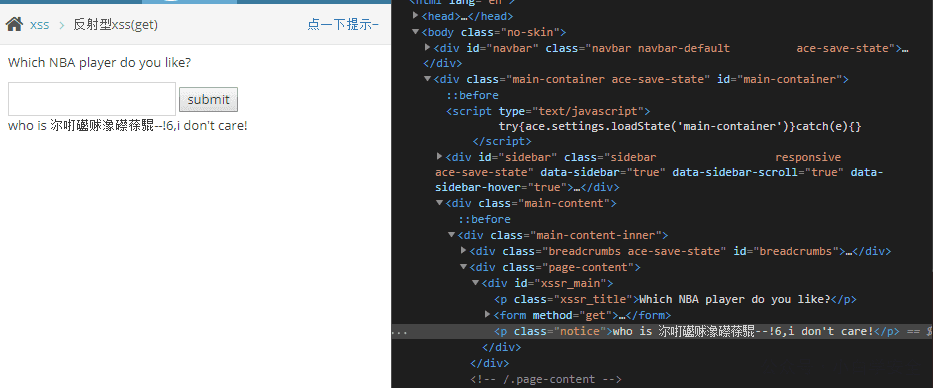Select the p class xssr_title element
Viewport: 933px width, 388px height.
pos(675,299)
